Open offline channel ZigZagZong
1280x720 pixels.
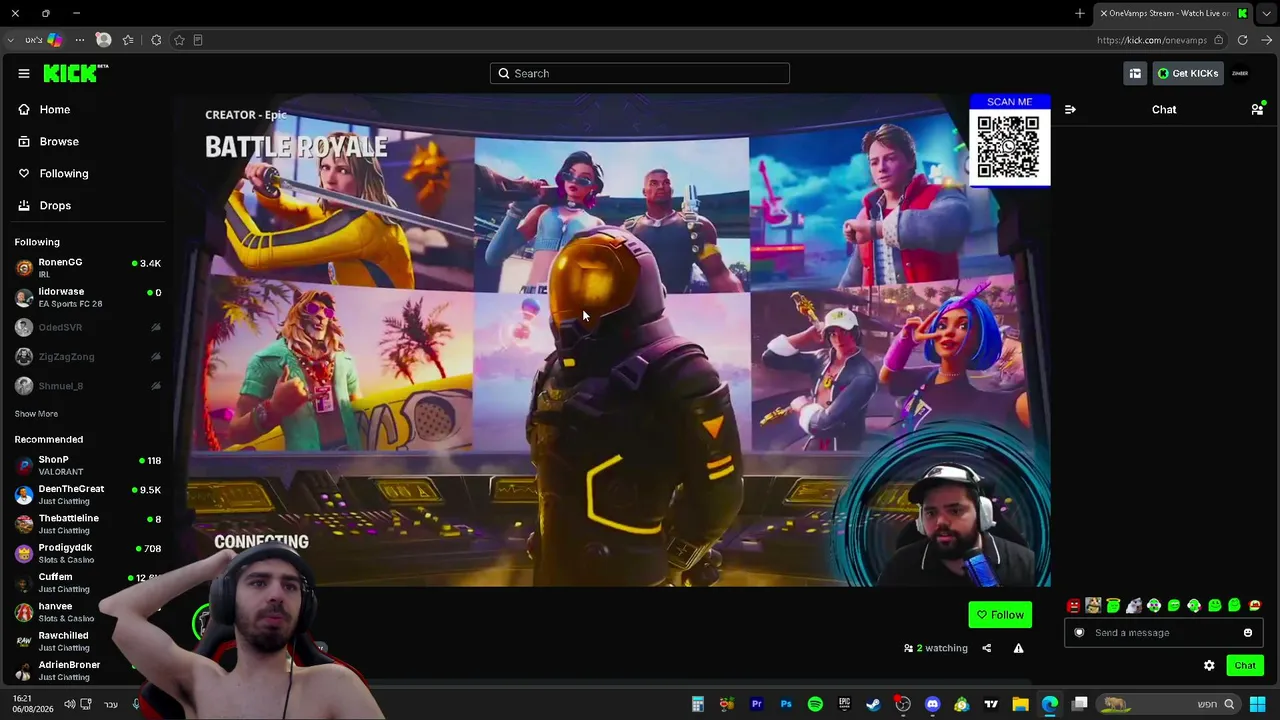tap(88, 356)
